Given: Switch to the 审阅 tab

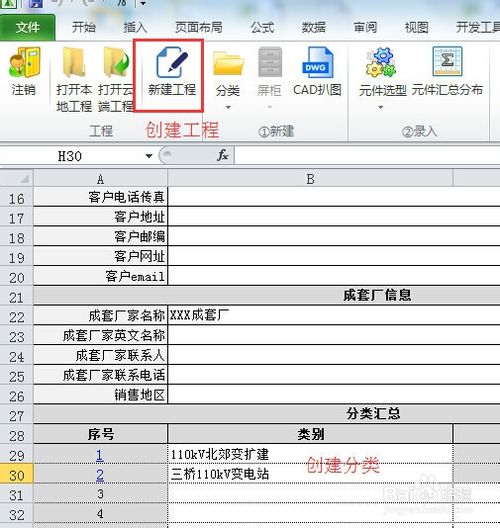Looking at the screenshot, I should [x=365, y=27].
